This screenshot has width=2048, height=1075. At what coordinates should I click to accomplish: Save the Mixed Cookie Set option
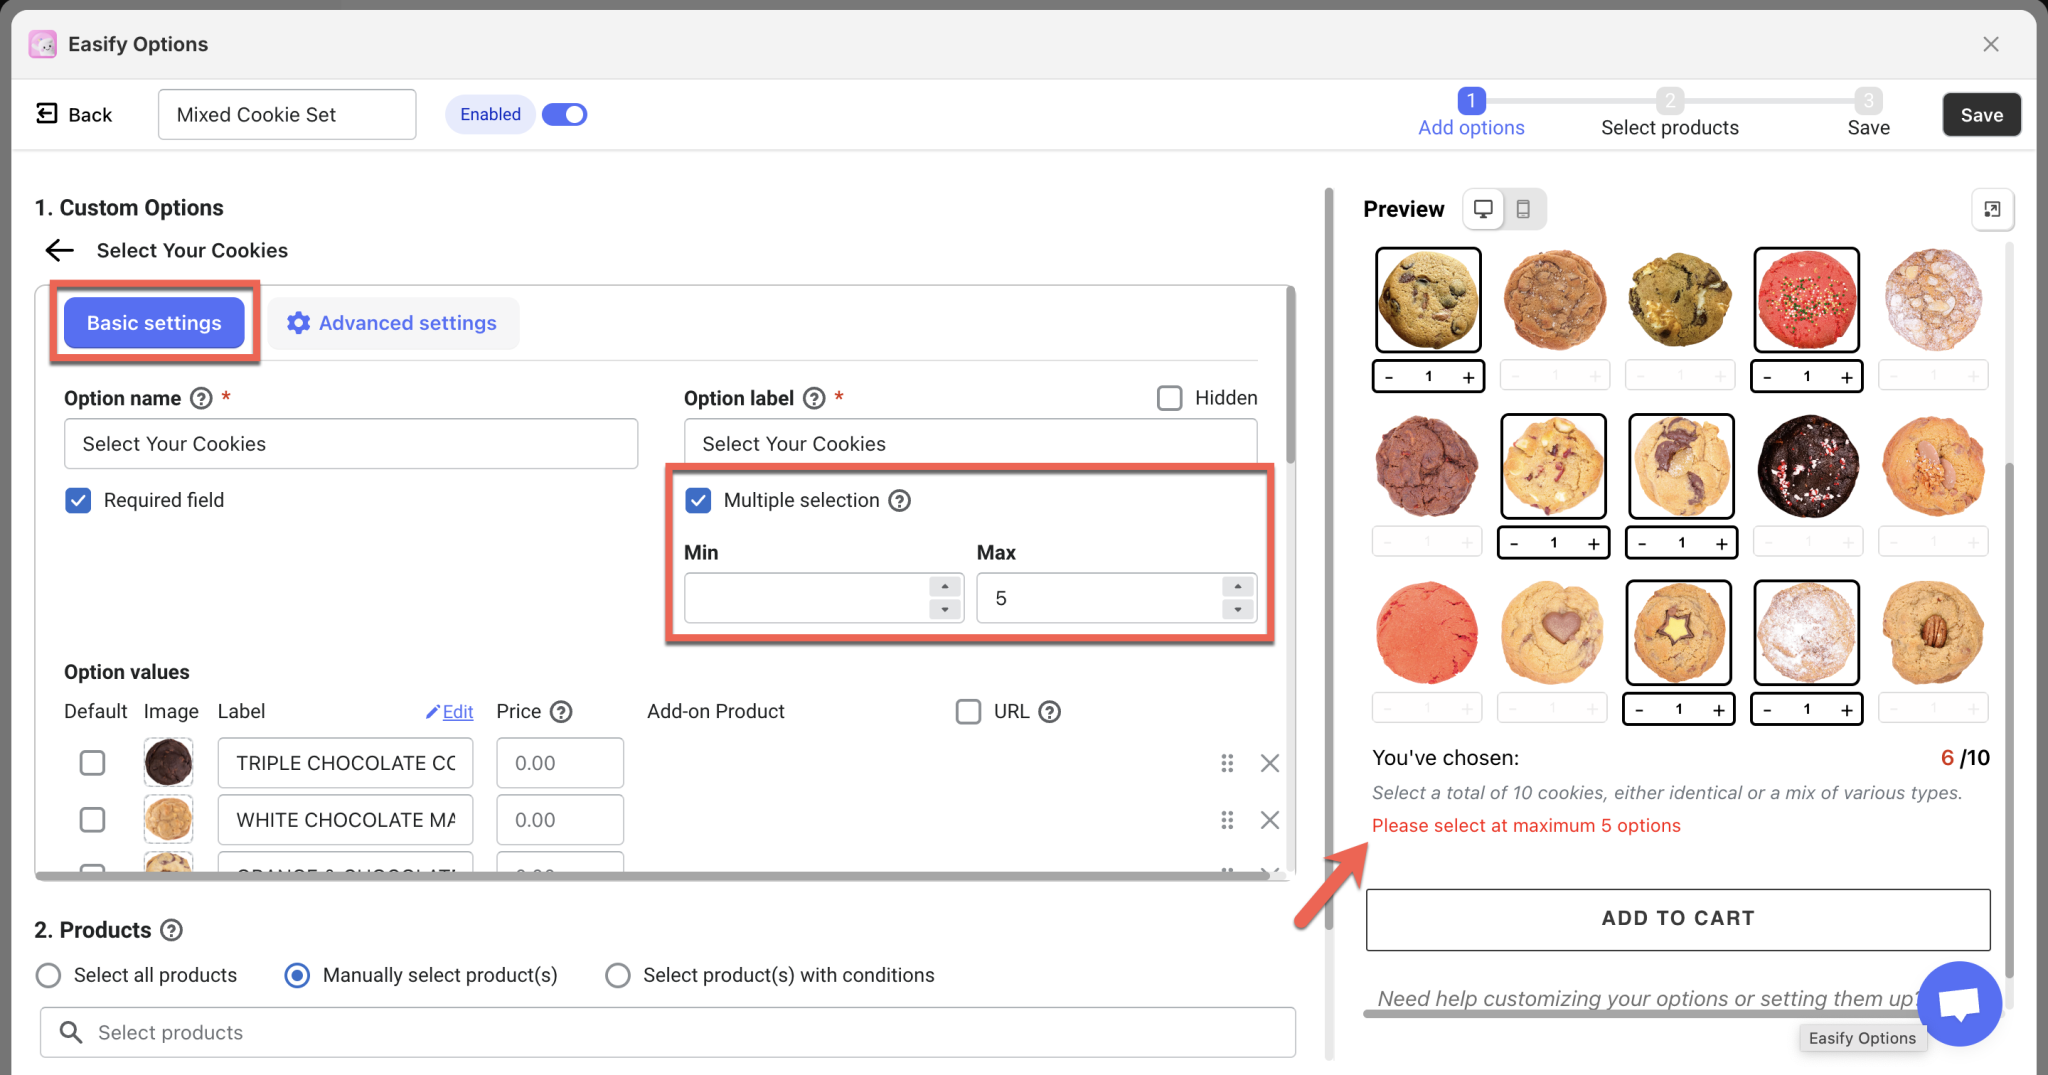coord(1981,114)
